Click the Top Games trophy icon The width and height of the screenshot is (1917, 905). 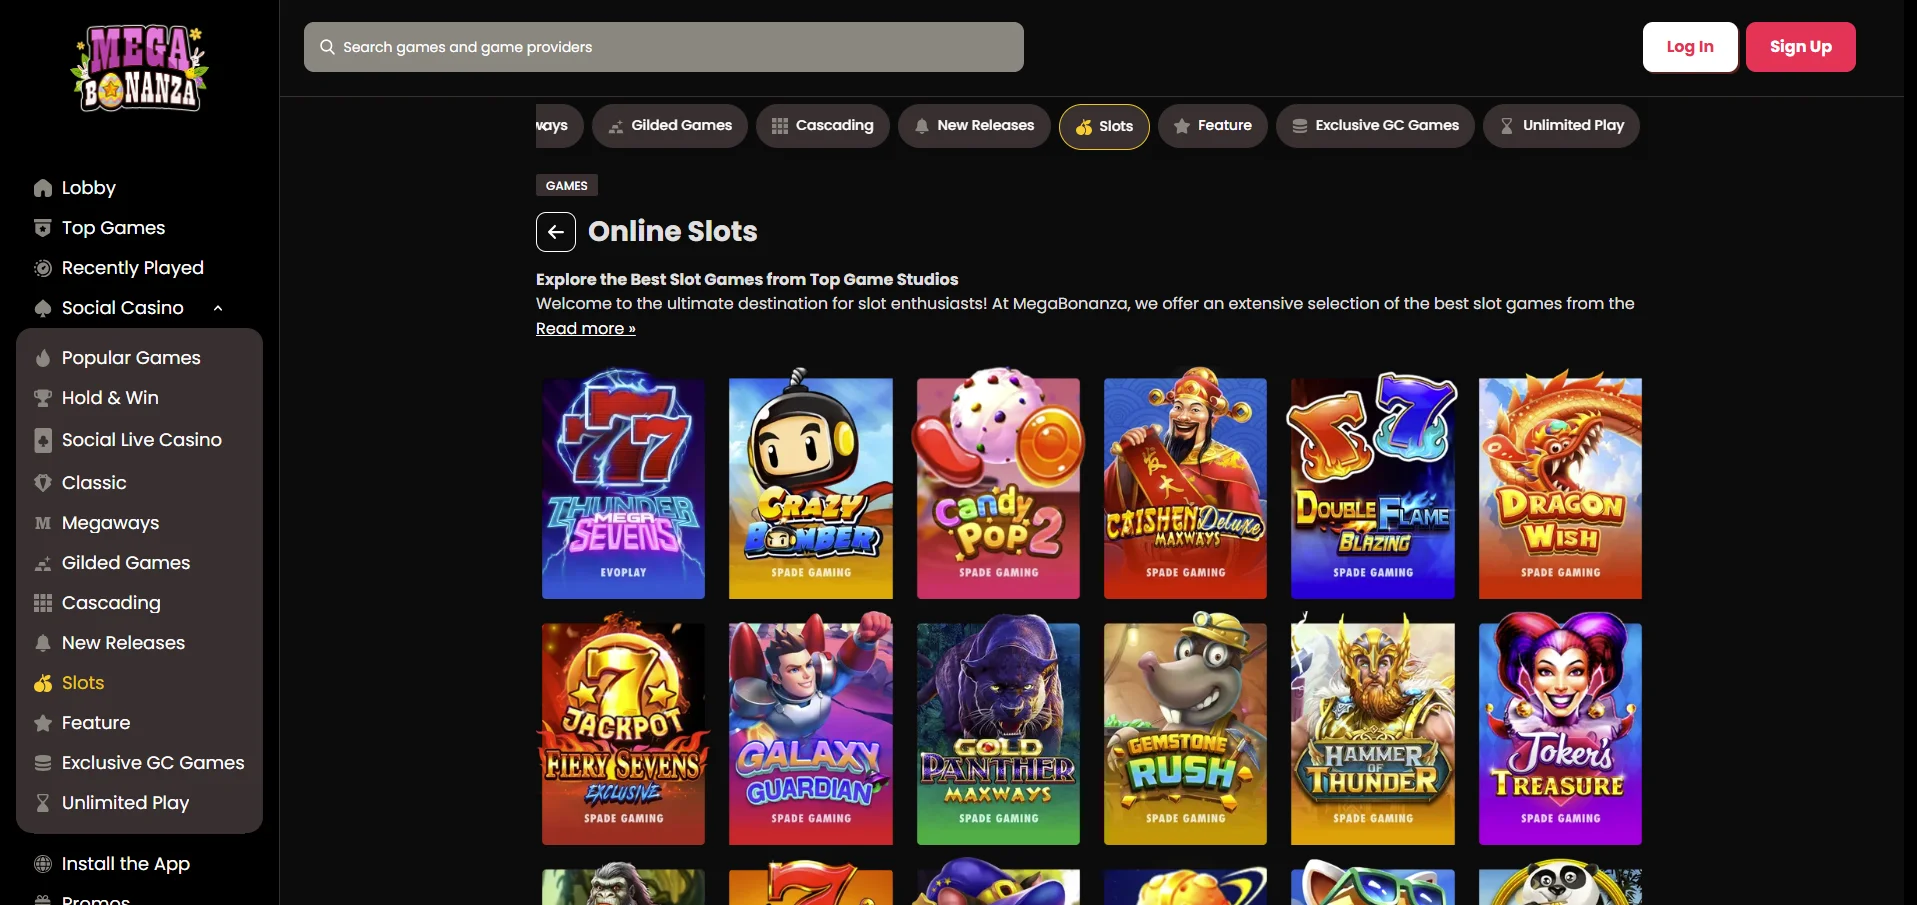pyautogui.click(x=42, y=228)
